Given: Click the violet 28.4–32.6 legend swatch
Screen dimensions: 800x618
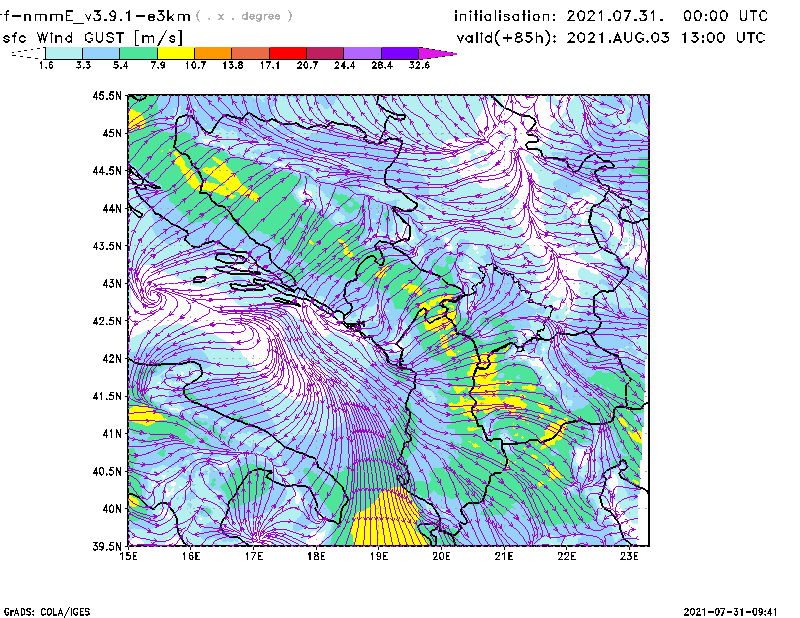Looking at the screenshot, I should point(399,53).
